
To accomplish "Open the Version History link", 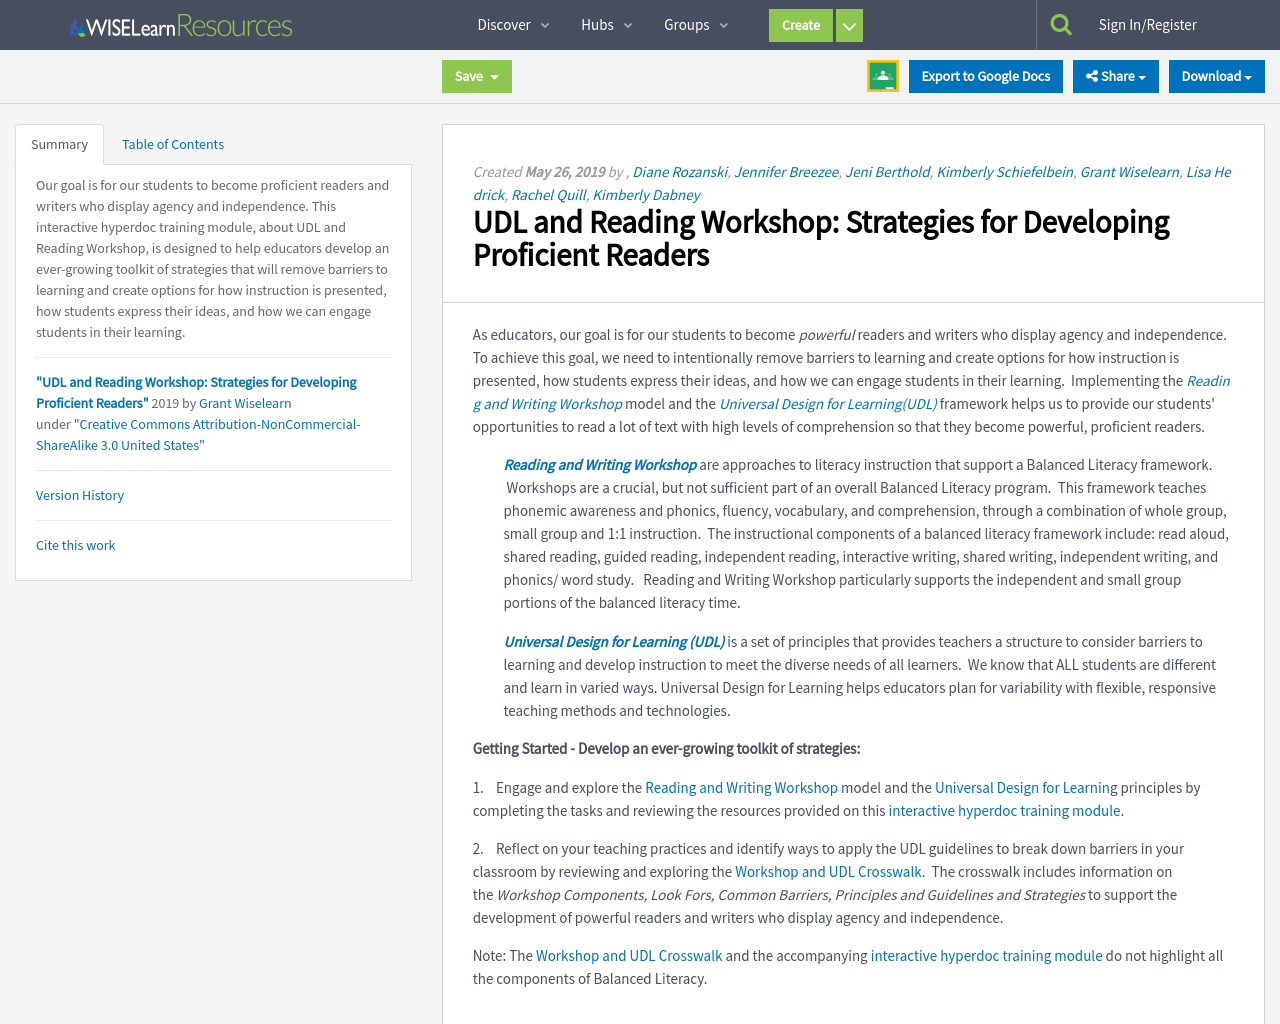I will tap(79, 494).
